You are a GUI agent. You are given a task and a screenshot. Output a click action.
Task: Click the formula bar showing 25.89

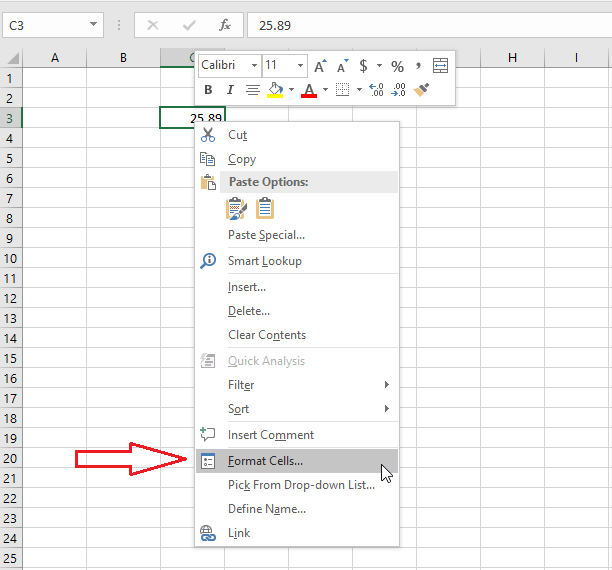429,25
